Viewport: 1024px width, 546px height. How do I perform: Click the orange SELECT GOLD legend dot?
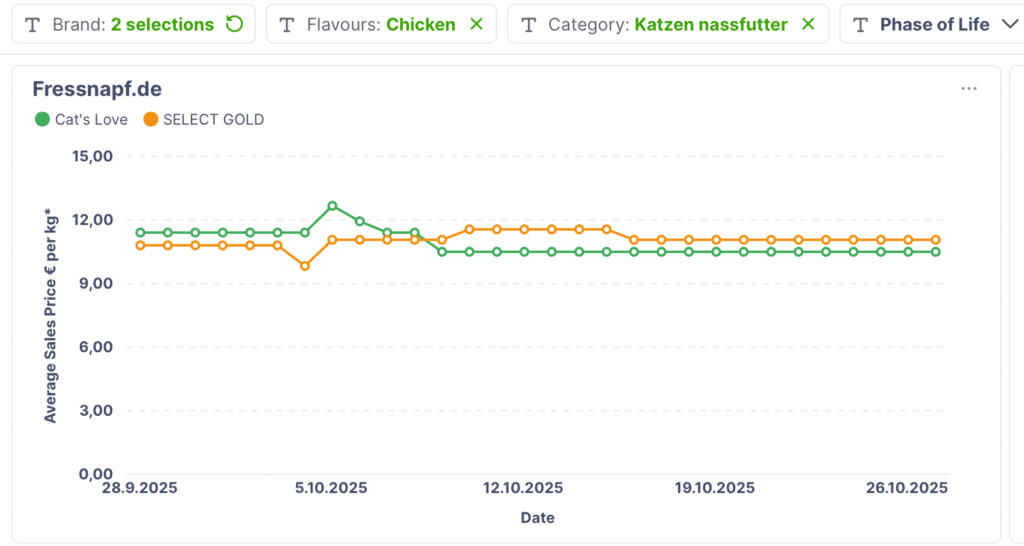click(x=150, y=119)
